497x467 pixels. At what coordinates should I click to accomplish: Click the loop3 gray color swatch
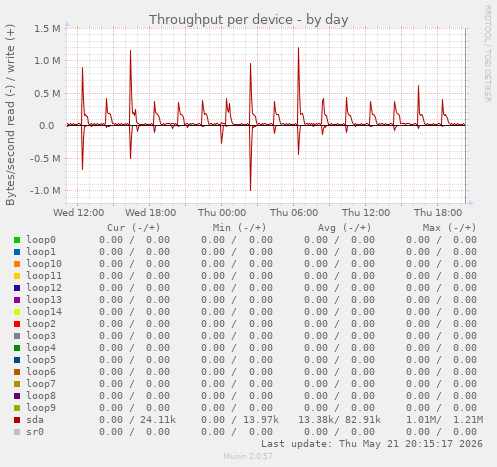tap(17, 336)
